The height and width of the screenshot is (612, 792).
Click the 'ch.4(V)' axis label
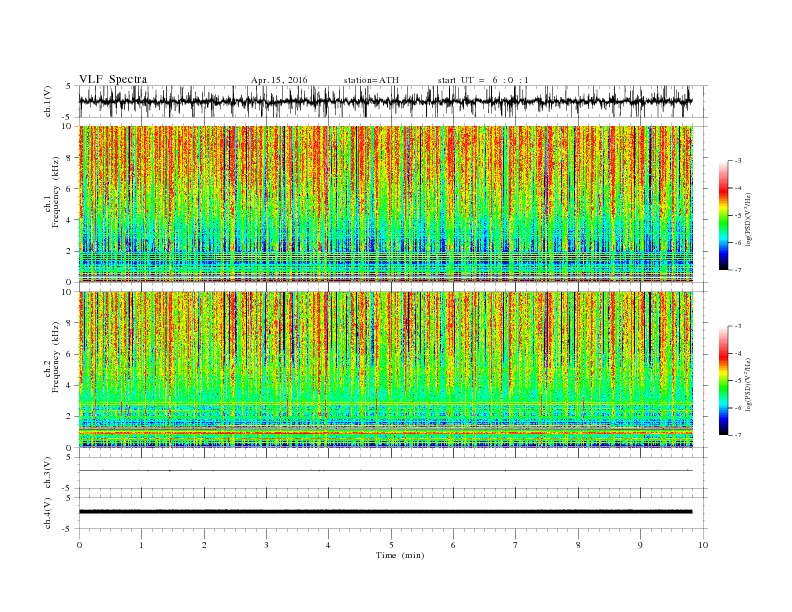[48, 513]
